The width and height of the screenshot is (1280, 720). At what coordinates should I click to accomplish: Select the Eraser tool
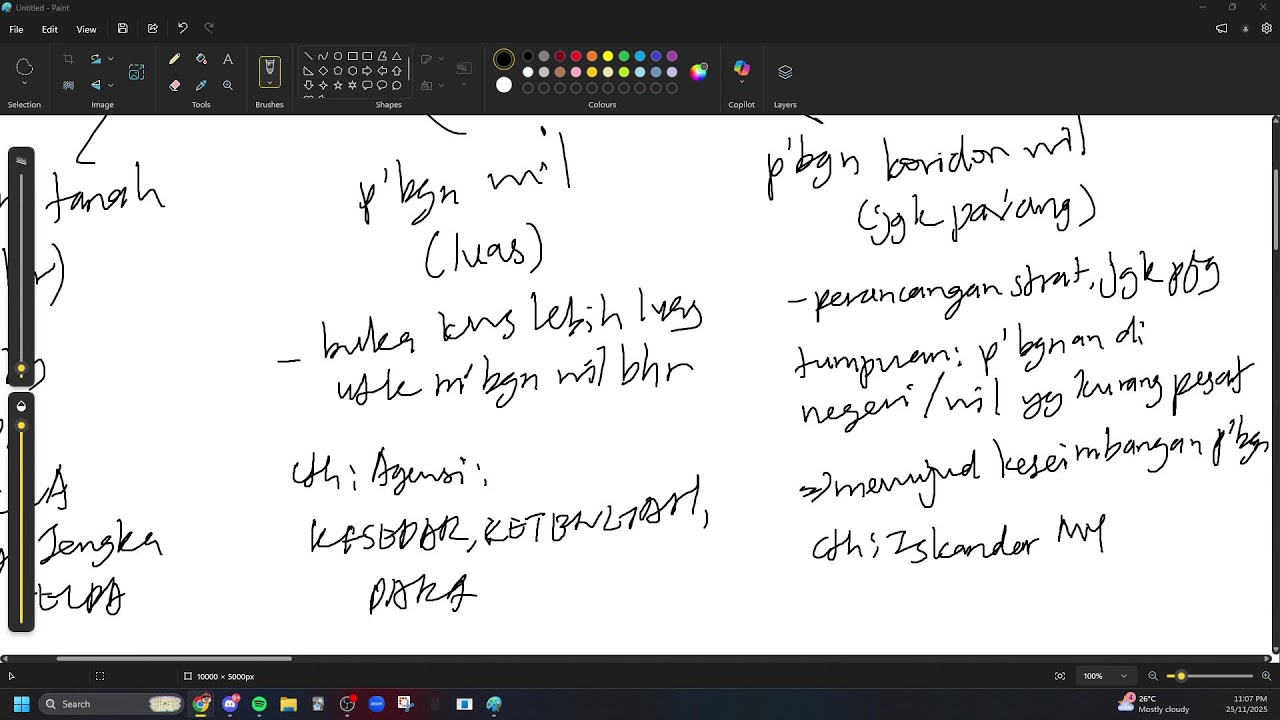pyautogui.click(x=175, y=86)
